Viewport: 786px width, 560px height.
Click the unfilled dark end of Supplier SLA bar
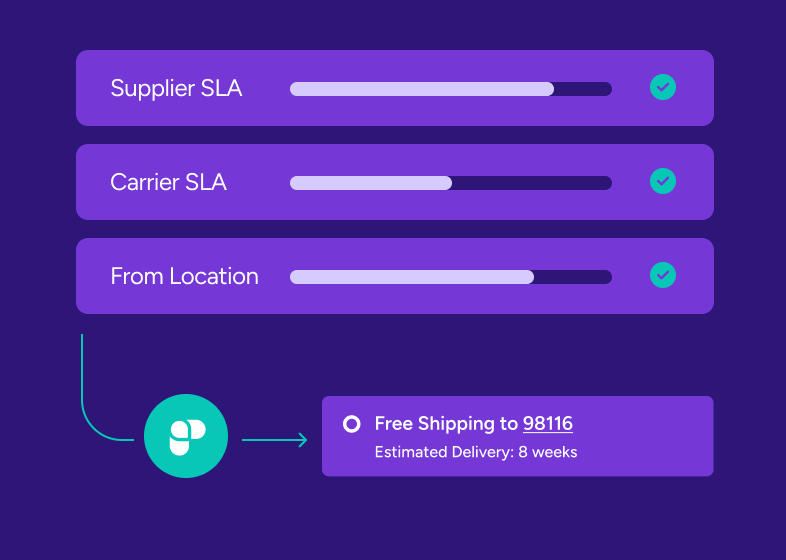(582, 89)
